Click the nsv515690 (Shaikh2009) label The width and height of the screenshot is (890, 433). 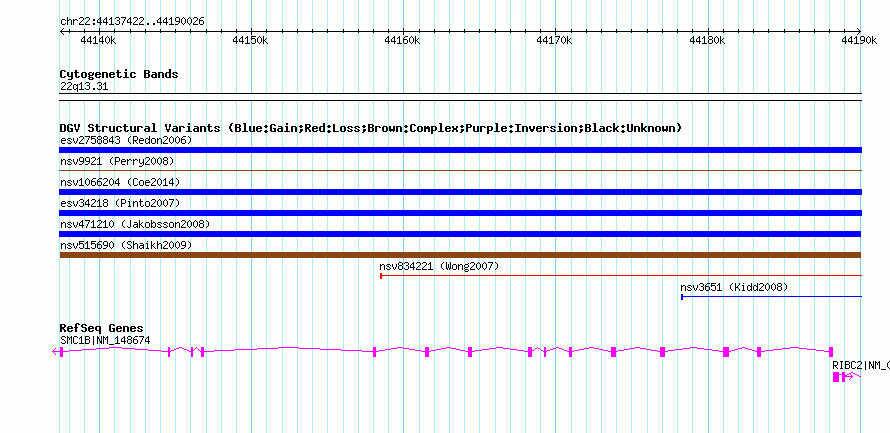tap(126, 245)
